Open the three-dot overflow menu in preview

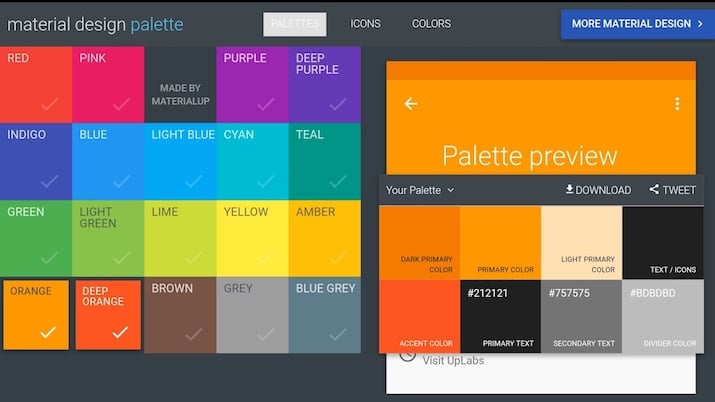(x=677, y=104)
